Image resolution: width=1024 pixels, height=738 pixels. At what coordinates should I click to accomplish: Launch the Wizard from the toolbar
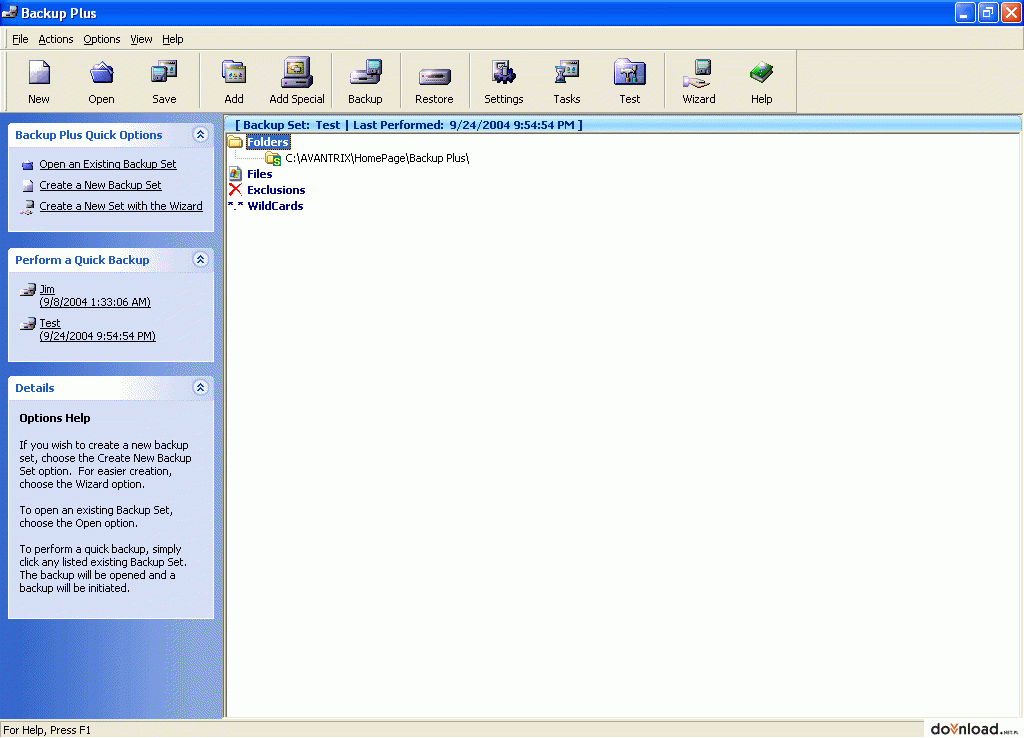pyautogui.click(x=699, y=73)
